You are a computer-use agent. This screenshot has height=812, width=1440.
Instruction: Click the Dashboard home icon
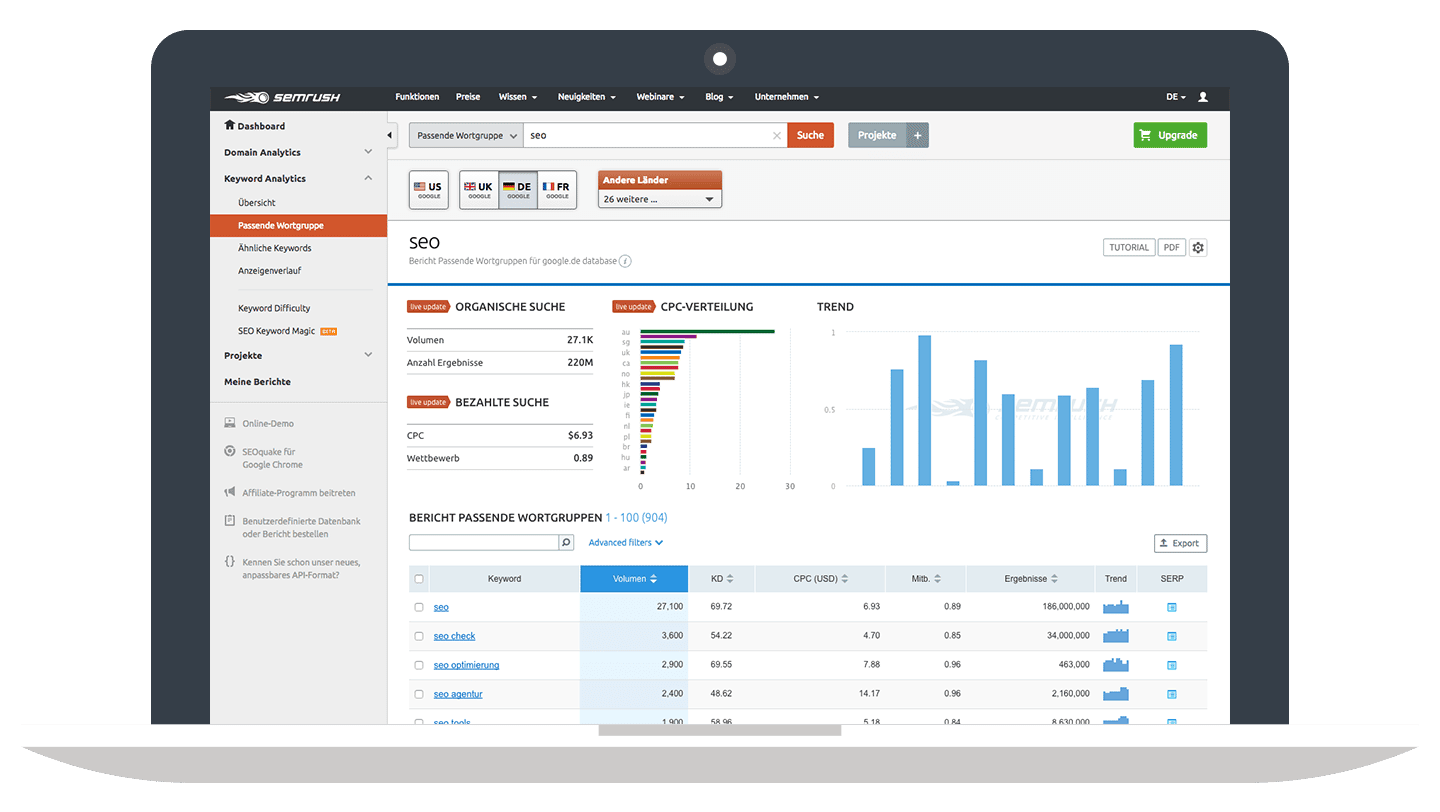[x=230, y=125]
